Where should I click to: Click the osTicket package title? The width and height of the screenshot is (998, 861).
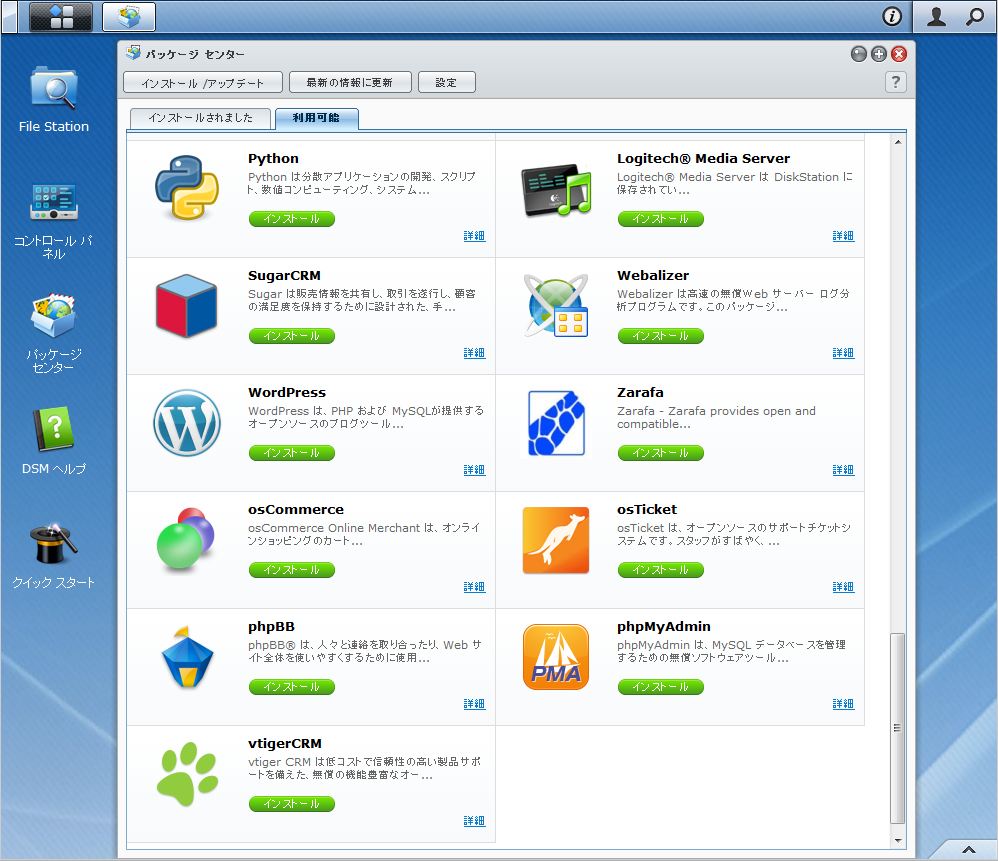(647, 510)
